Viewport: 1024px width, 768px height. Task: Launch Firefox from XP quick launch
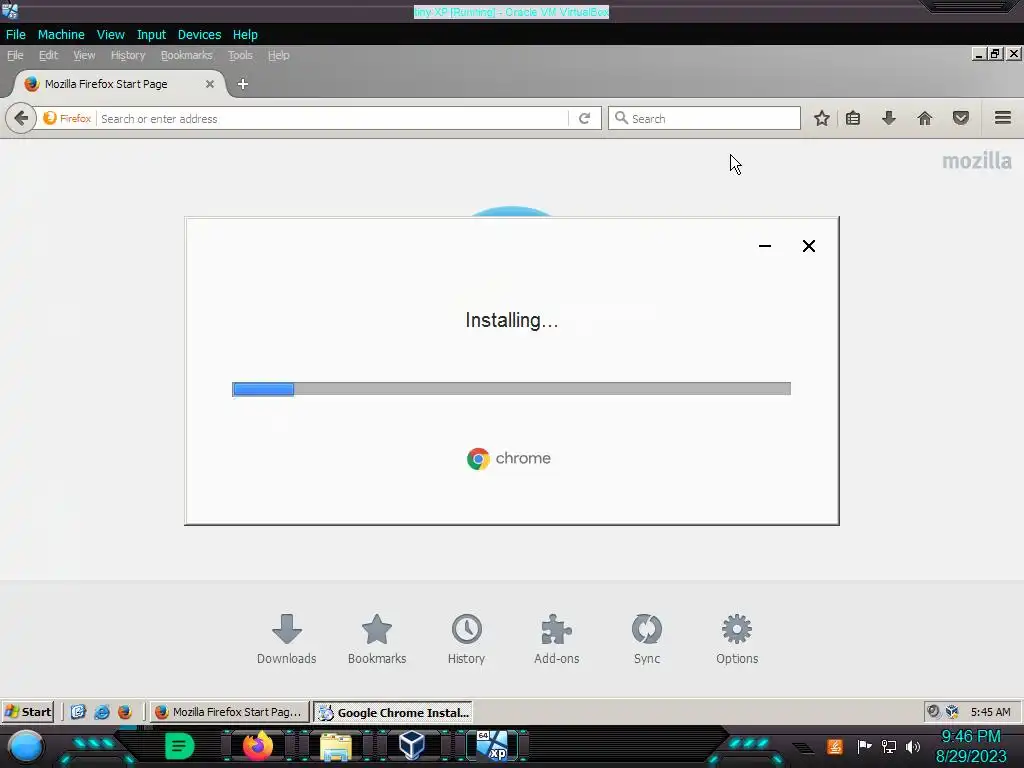[125, 712]
